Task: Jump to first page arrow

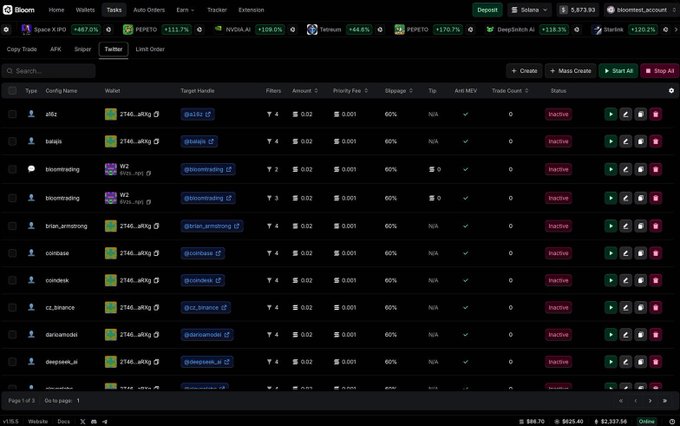Action: click(x=621, y=401)
